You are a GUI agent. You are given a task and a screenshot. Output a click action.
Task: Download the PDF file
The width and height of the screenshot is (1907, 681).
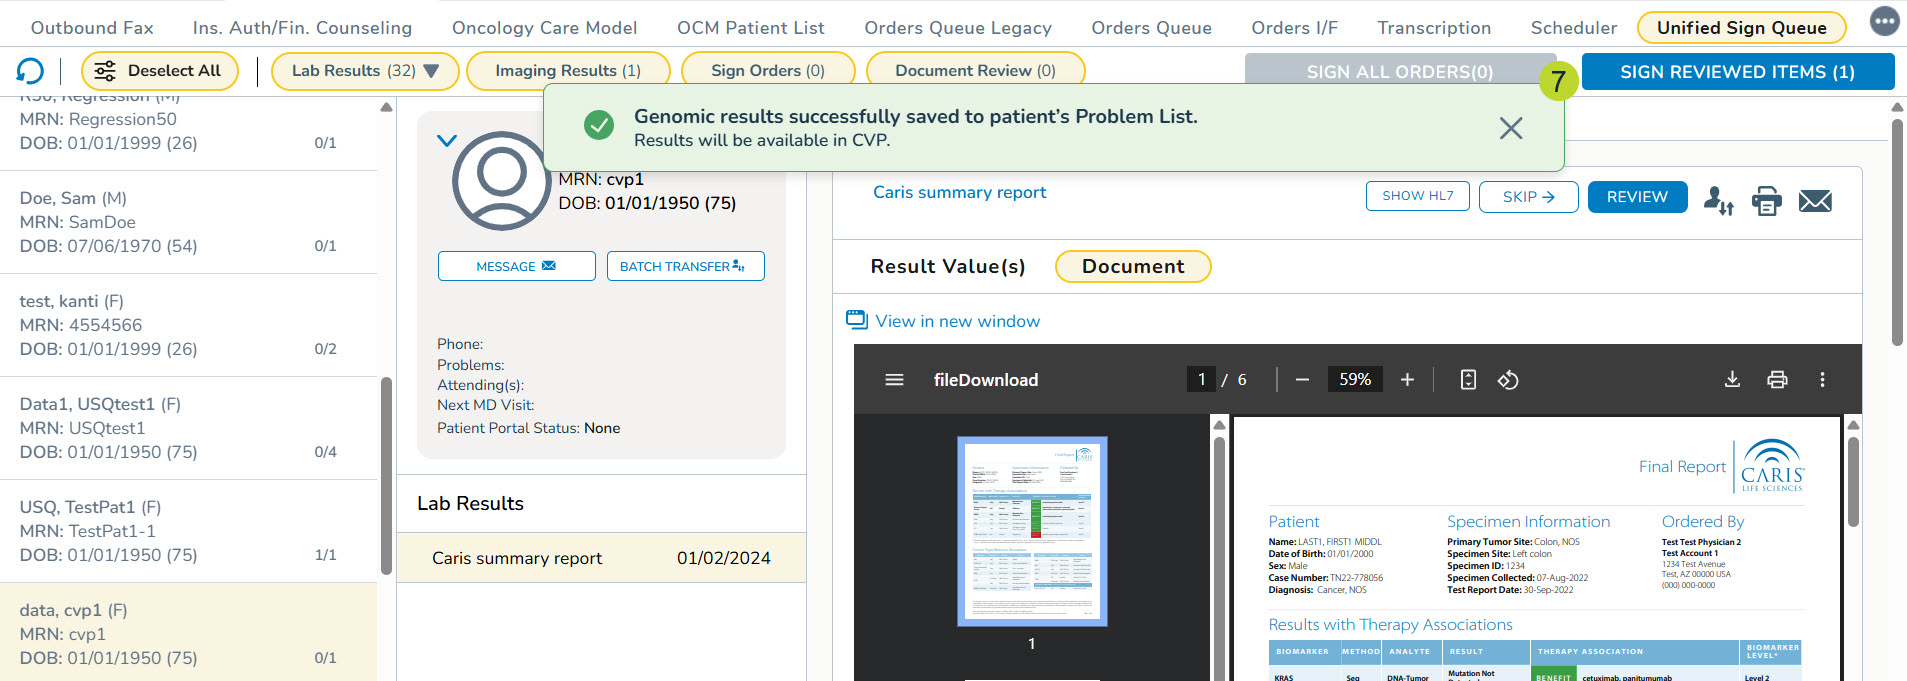[x=1732, y=380]
